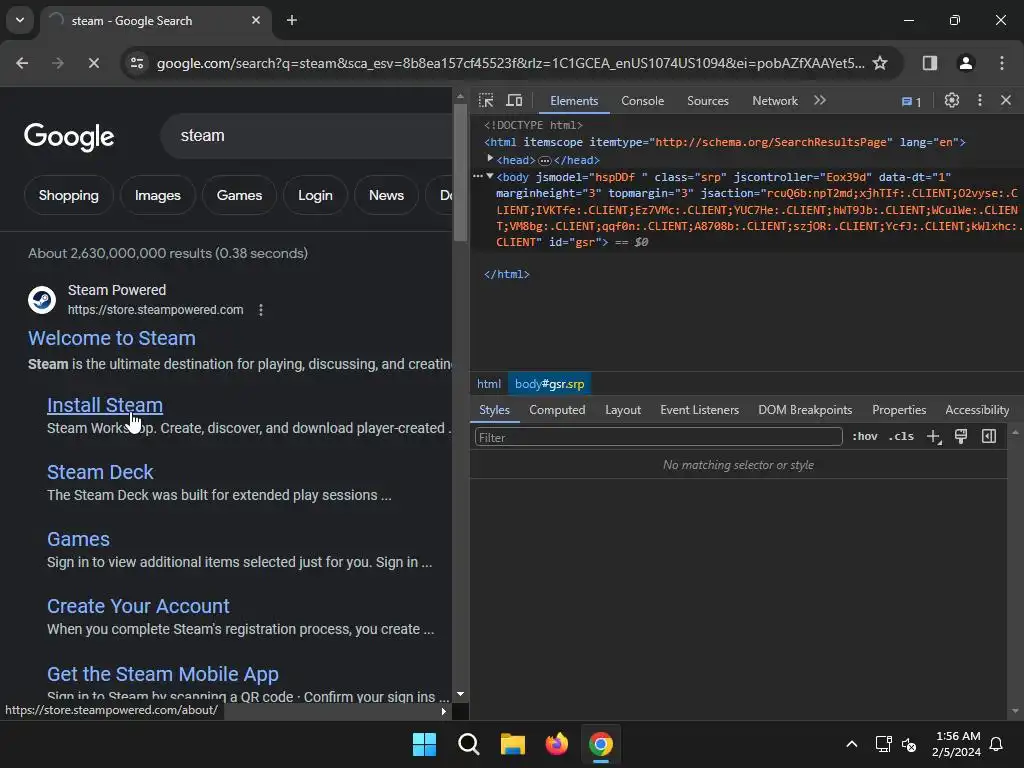
Task: Open the Create Your Account sitelink
Action: point(138,607)
